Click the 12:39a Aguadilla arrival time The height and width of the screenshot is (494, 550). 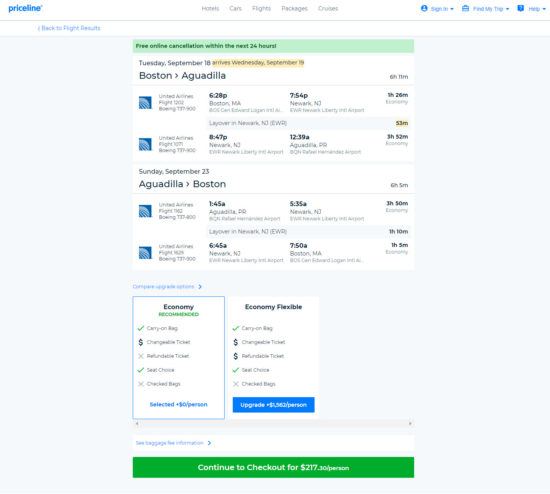coord(300,137)
